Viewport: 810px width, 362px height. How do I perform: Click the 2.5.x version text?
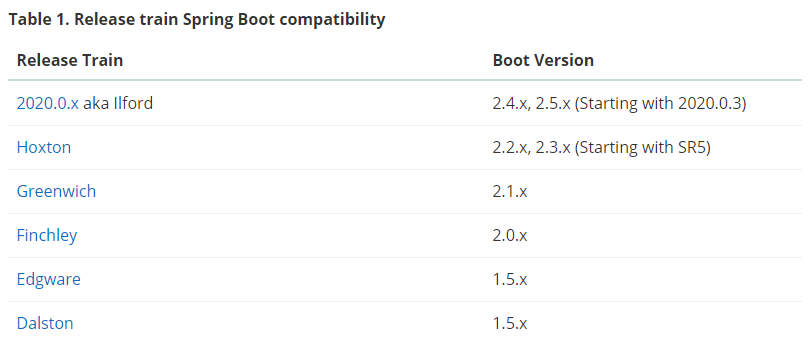pos(553,103)
